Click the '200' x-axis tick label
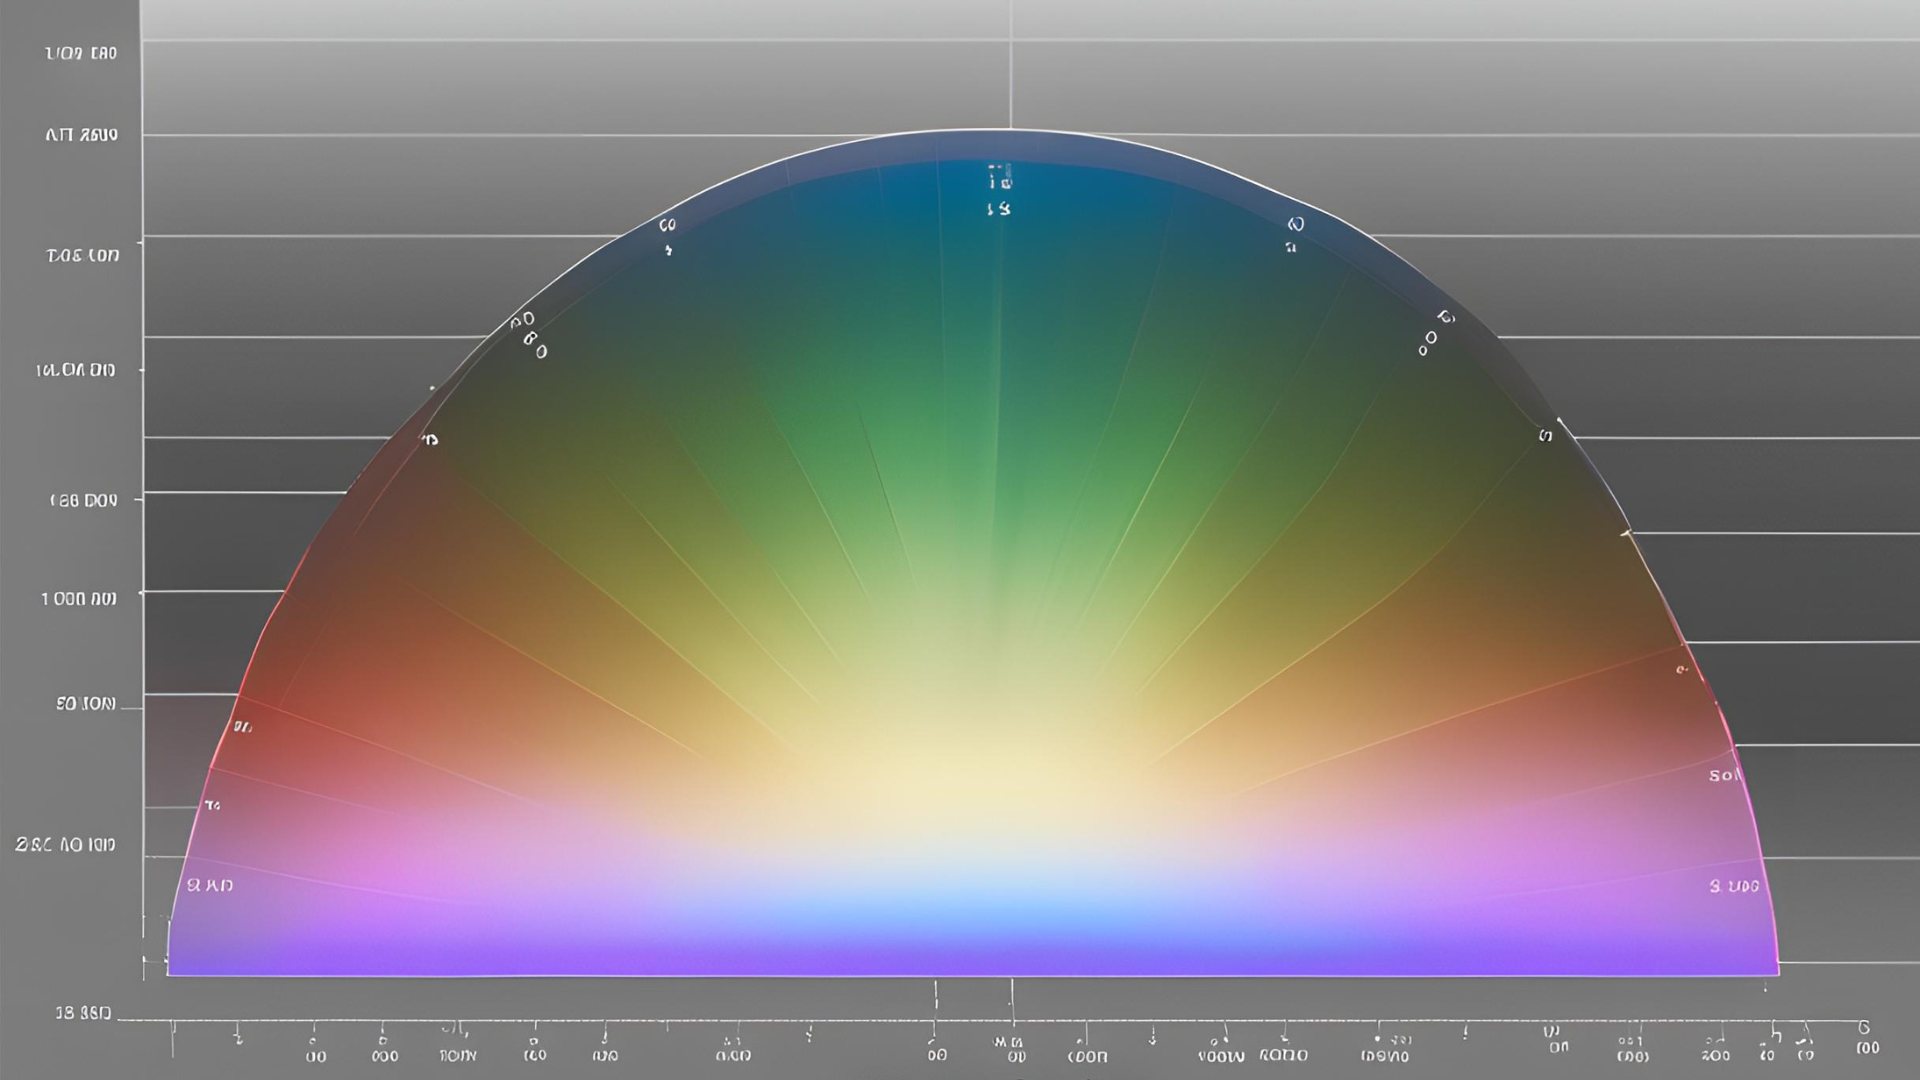 1716,1055
